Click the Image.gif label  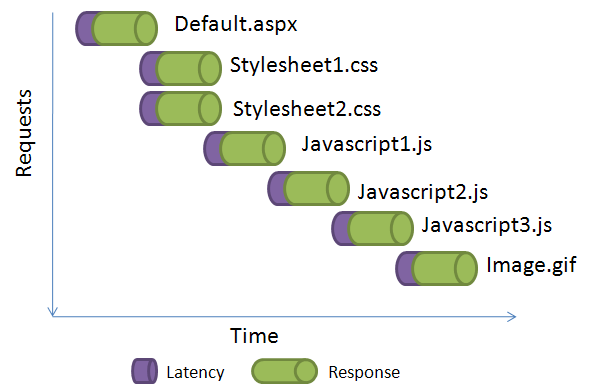(x=532, y=265)
